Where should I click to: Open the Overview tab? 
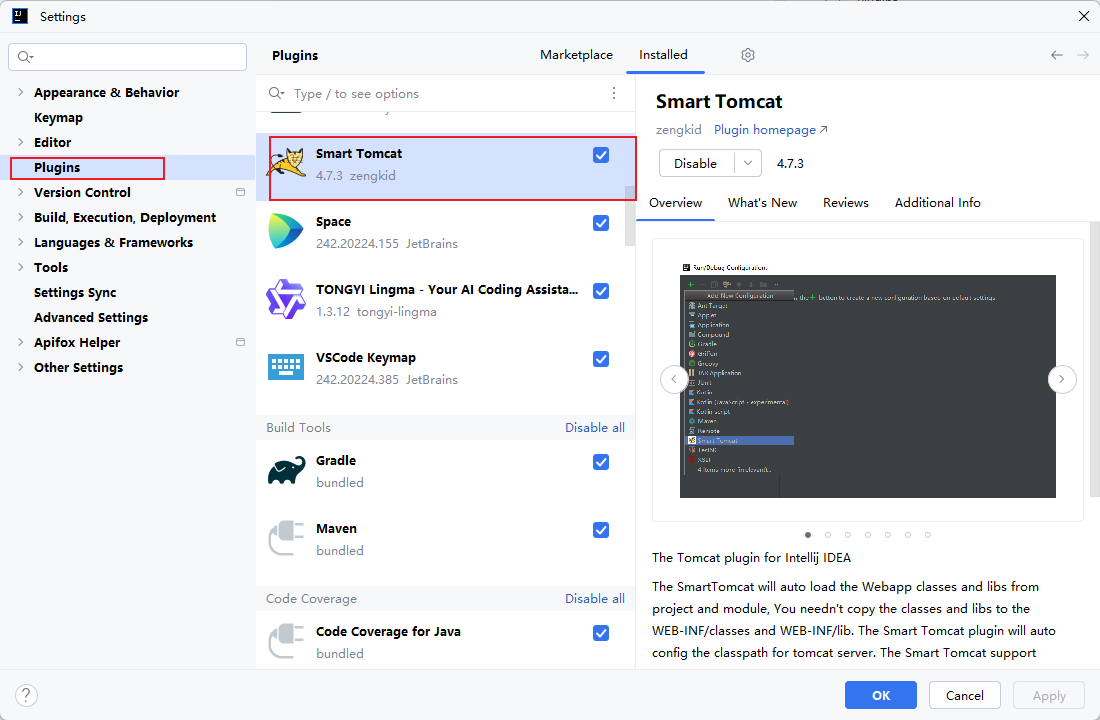click(675, 203)
